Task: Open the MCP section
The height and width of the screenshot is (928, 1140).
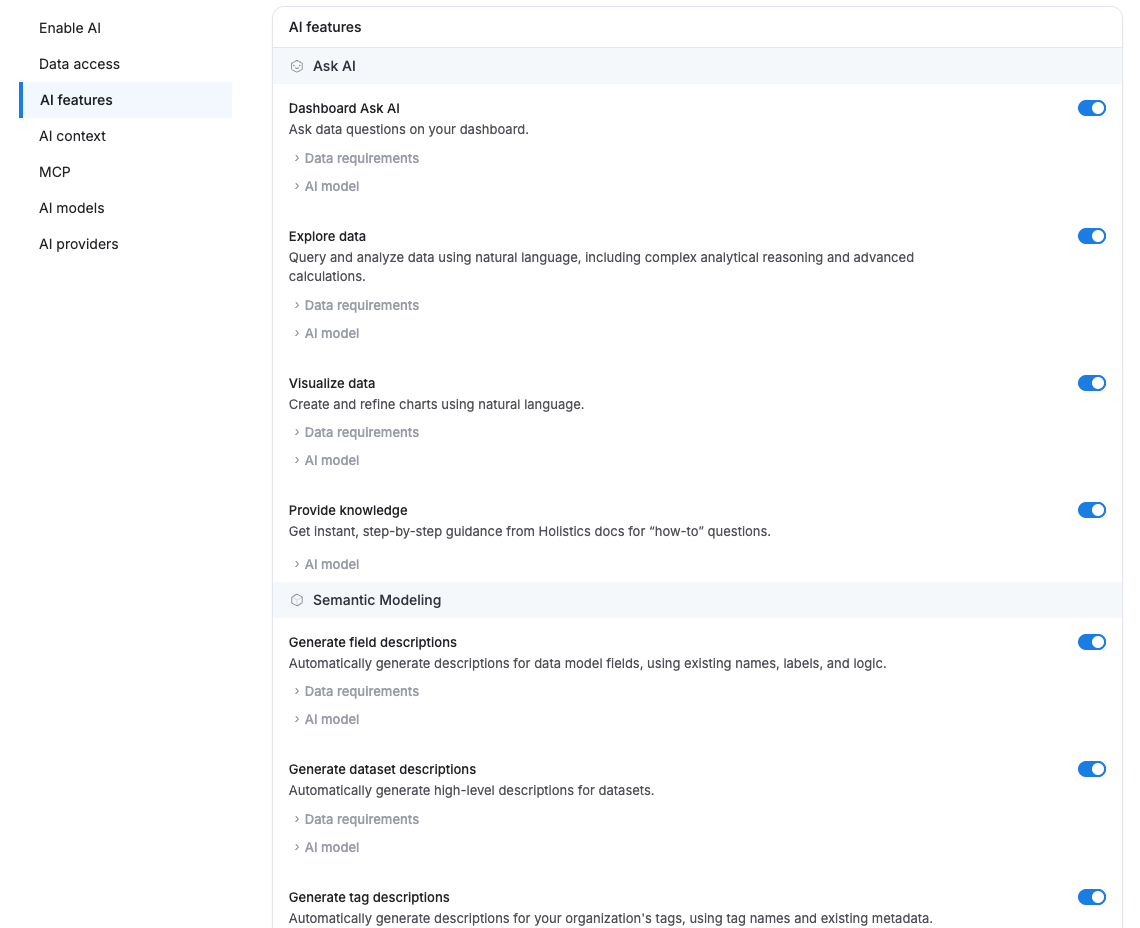Action: coord(54,172)
